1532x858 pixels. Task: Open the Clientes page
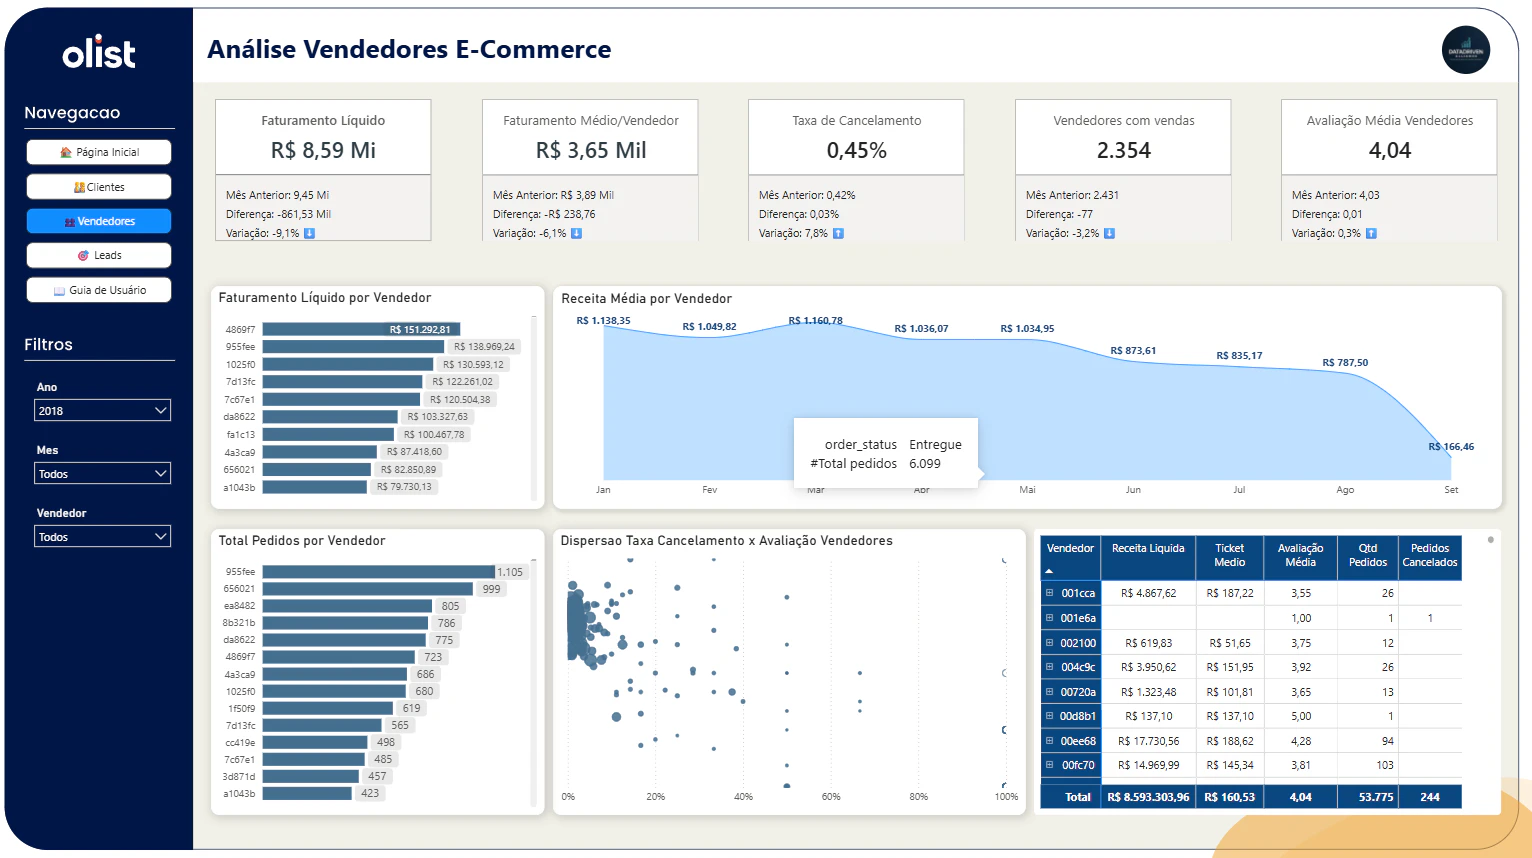(99, 187)
